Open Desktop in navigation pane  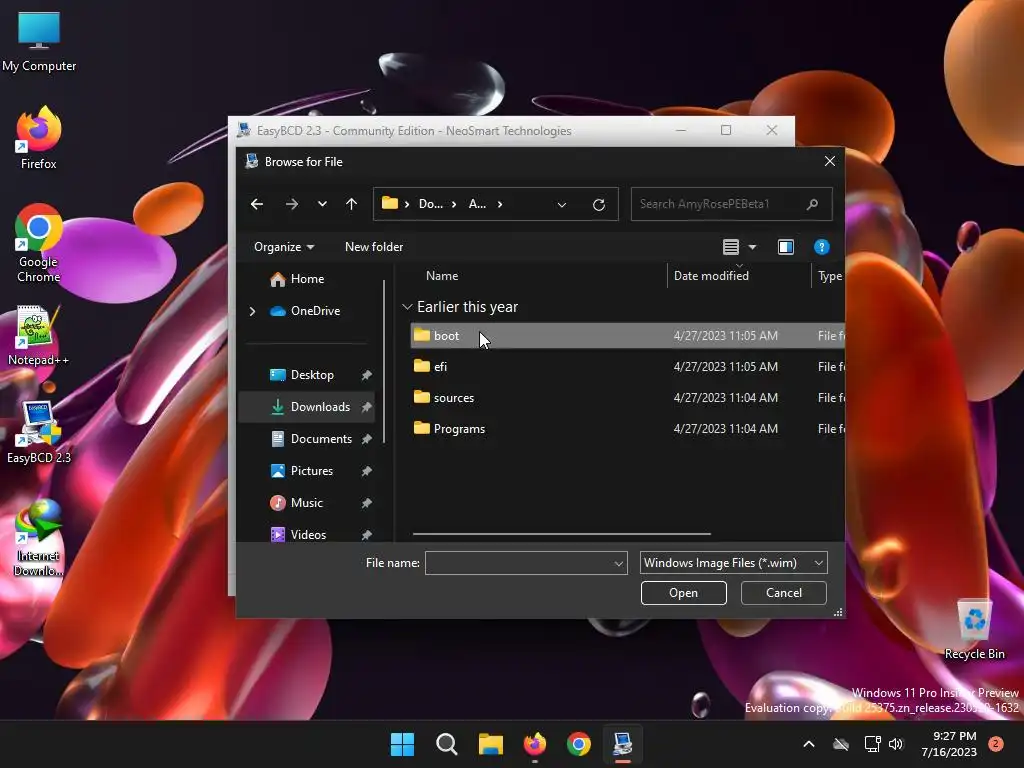point(312,375)
